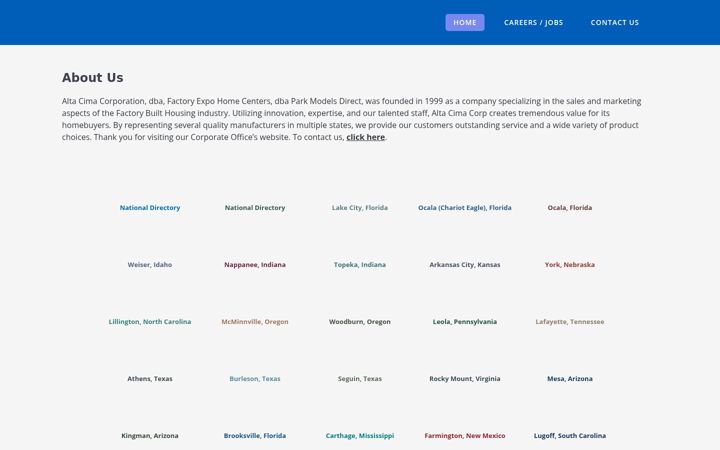Open Woodburn, Oregon link
This screenshot has height=450, width=720.
point(360,321)
